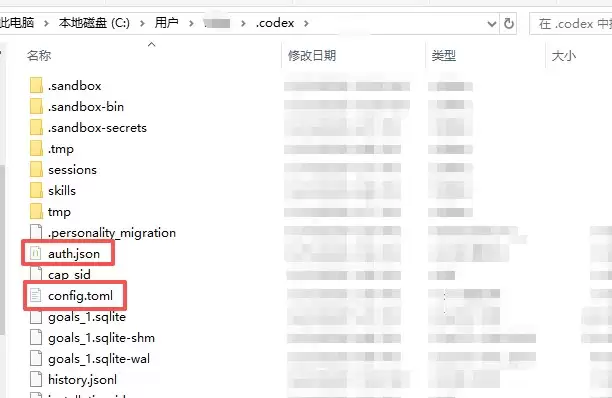Sort files by 大小 column

pos(564,55)
